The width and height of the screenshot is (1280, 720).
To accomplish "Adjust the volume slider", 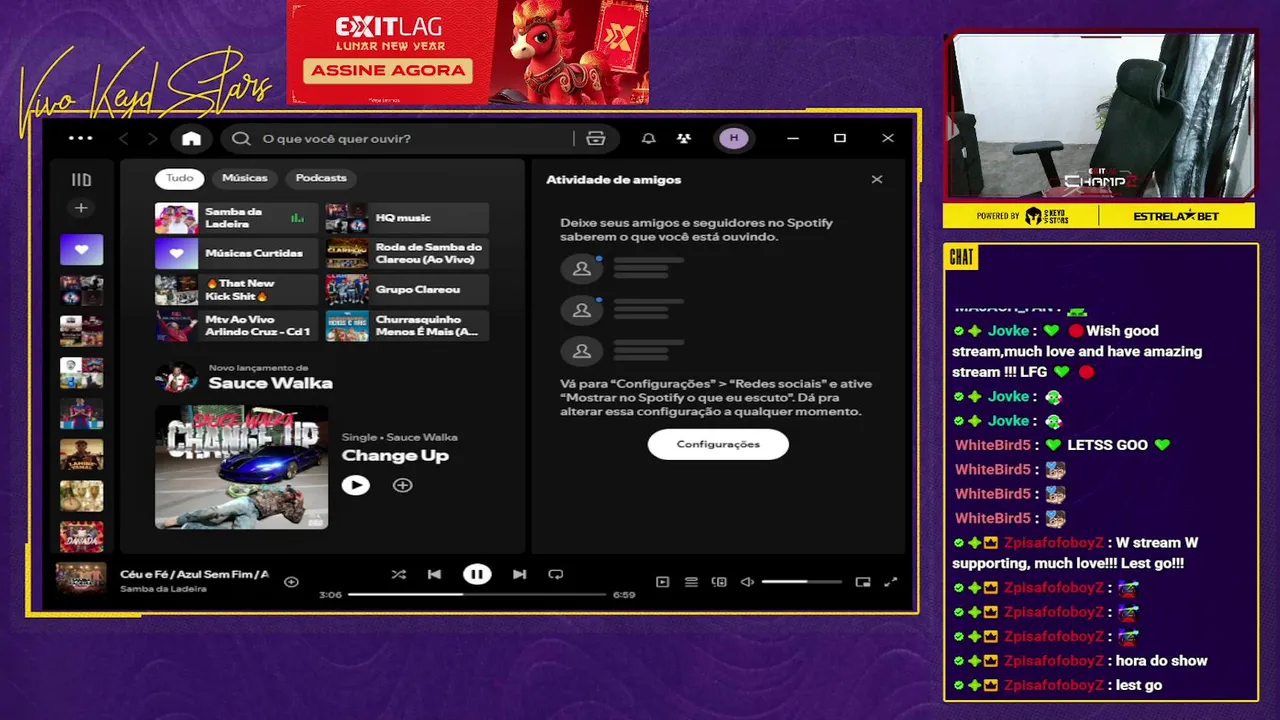I will [801, 582].
